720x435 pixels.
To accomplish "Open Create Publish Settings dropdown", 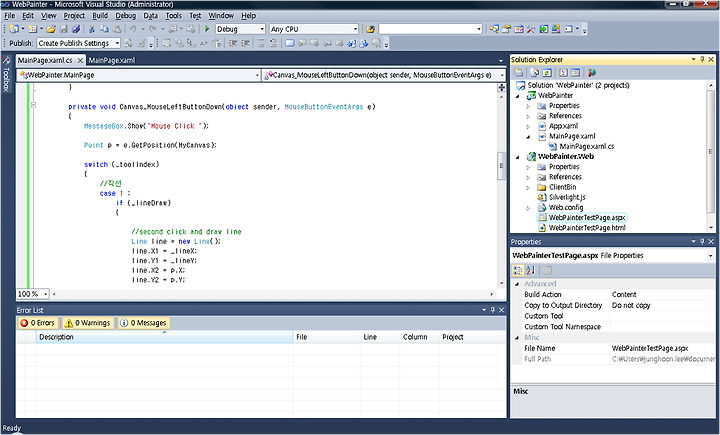I will pos(118,43).
